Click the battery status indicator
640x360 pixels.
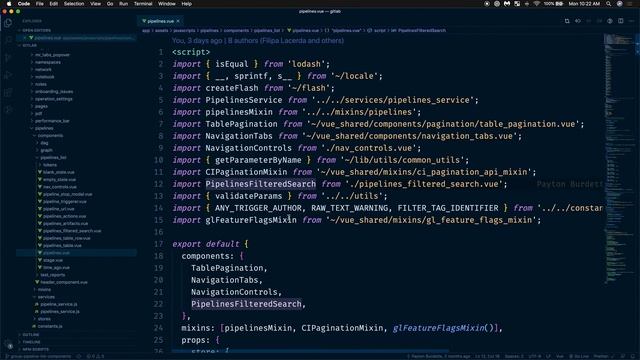tap(554, 4)
